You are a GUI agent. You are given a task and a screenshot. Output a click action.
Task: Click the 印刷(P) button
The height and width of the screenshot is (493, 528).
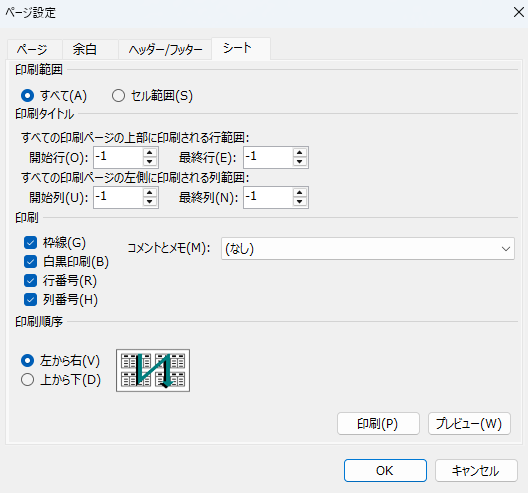click(378, 424)
